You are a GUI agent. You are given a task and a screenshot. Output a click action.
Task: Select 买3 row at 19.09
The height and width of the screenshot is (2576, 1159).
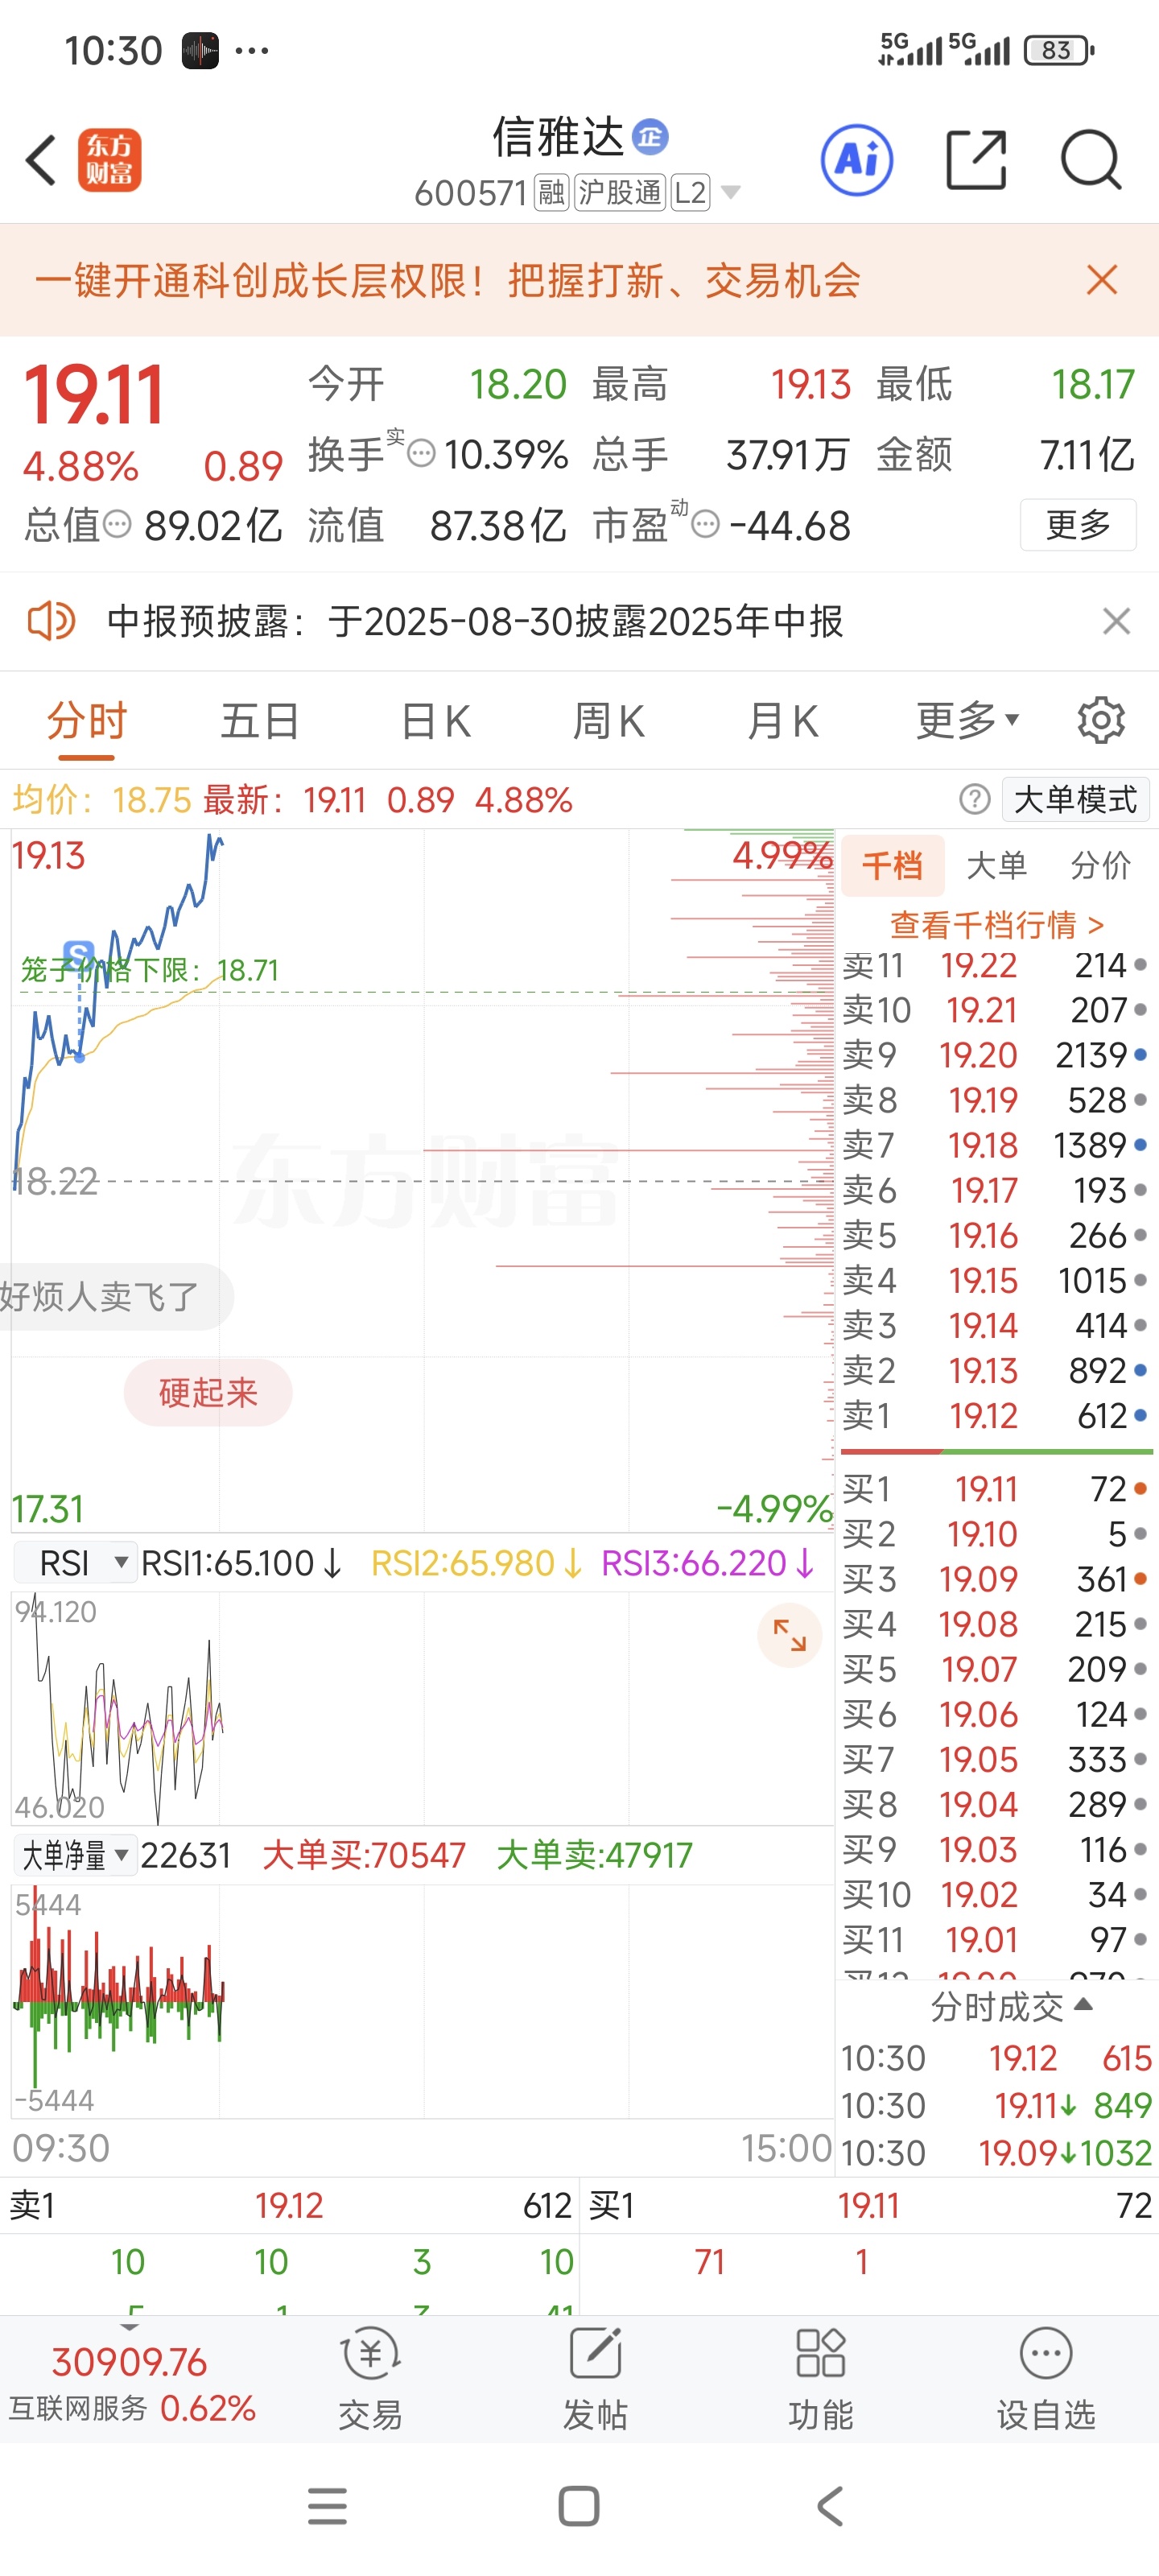(x=996, y=1579)
